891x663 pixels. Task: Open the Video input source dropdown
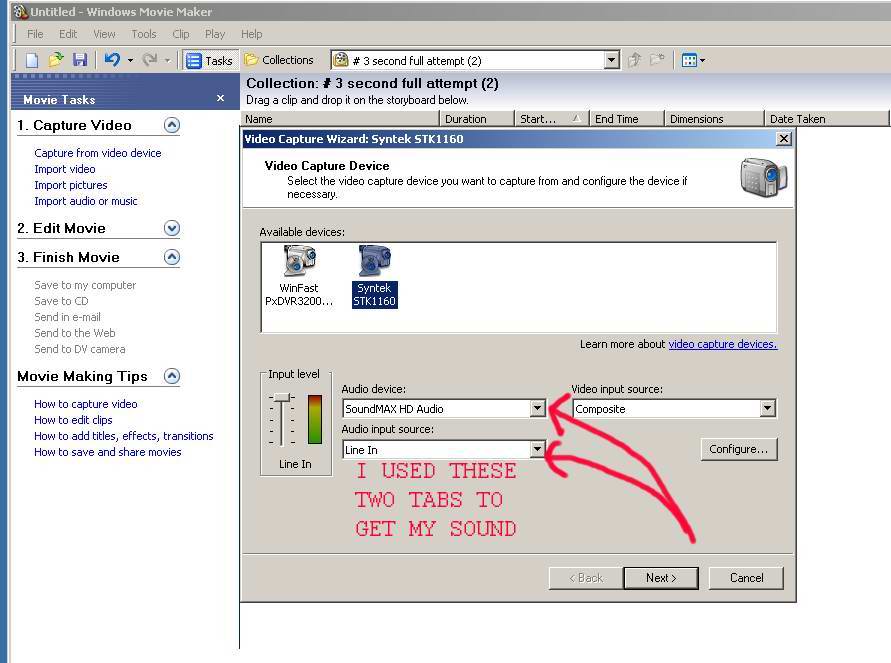tap(768, 408)
